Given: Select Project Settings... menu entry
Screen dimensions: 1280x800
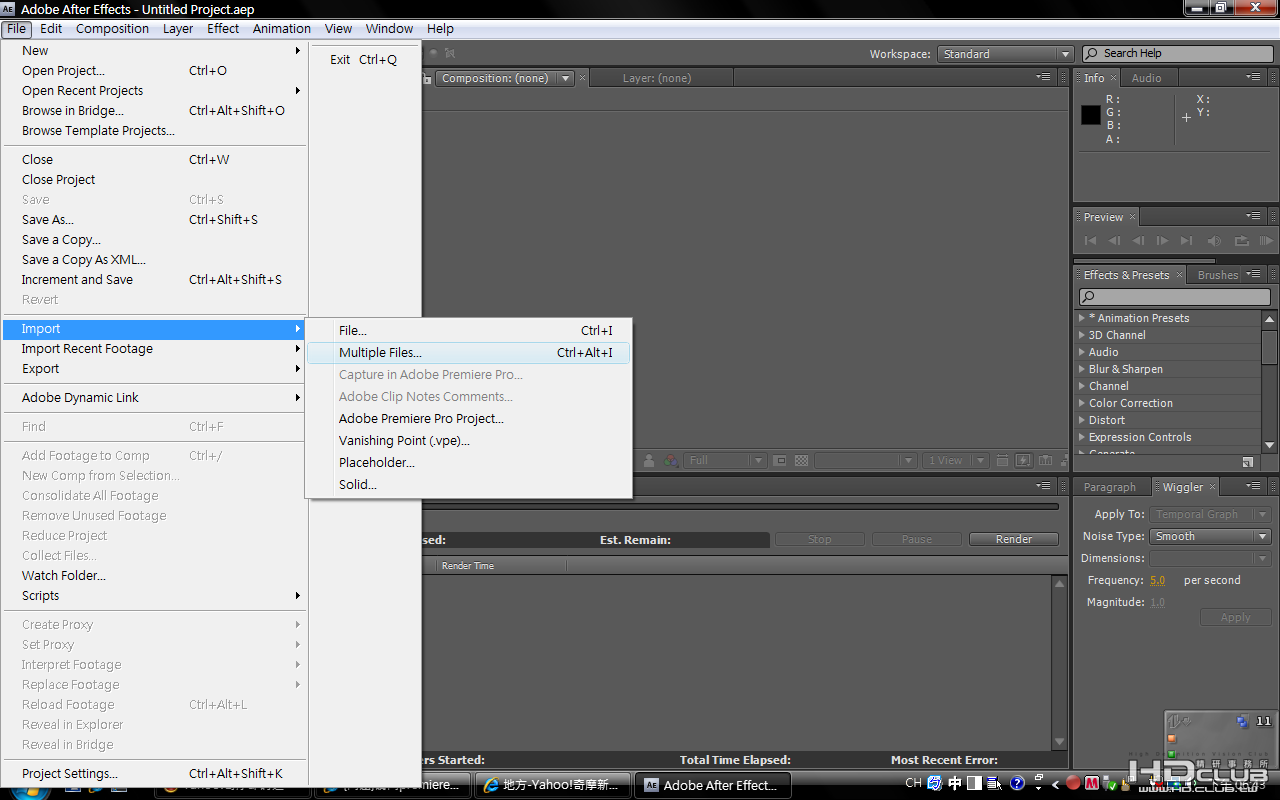Looking at the screenshot, I should 154,773.
